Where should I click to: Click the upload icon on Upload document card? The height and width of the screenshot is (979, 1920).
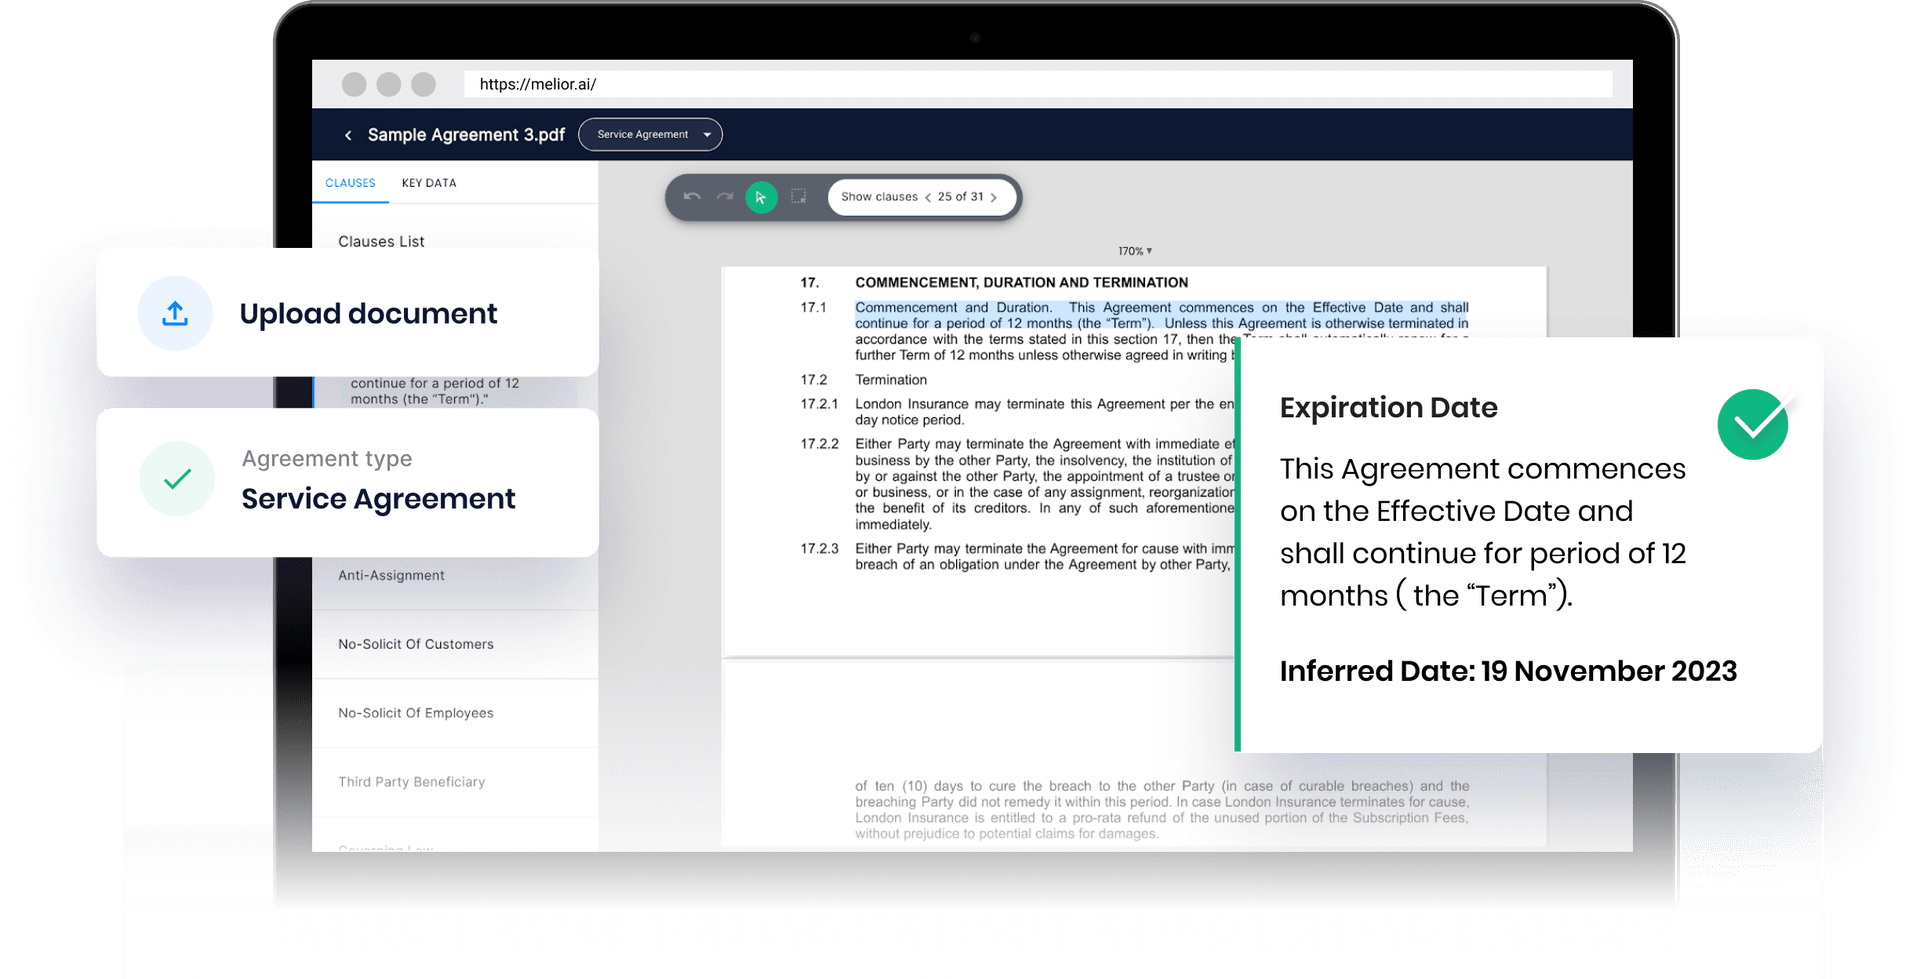click(175, 314)
